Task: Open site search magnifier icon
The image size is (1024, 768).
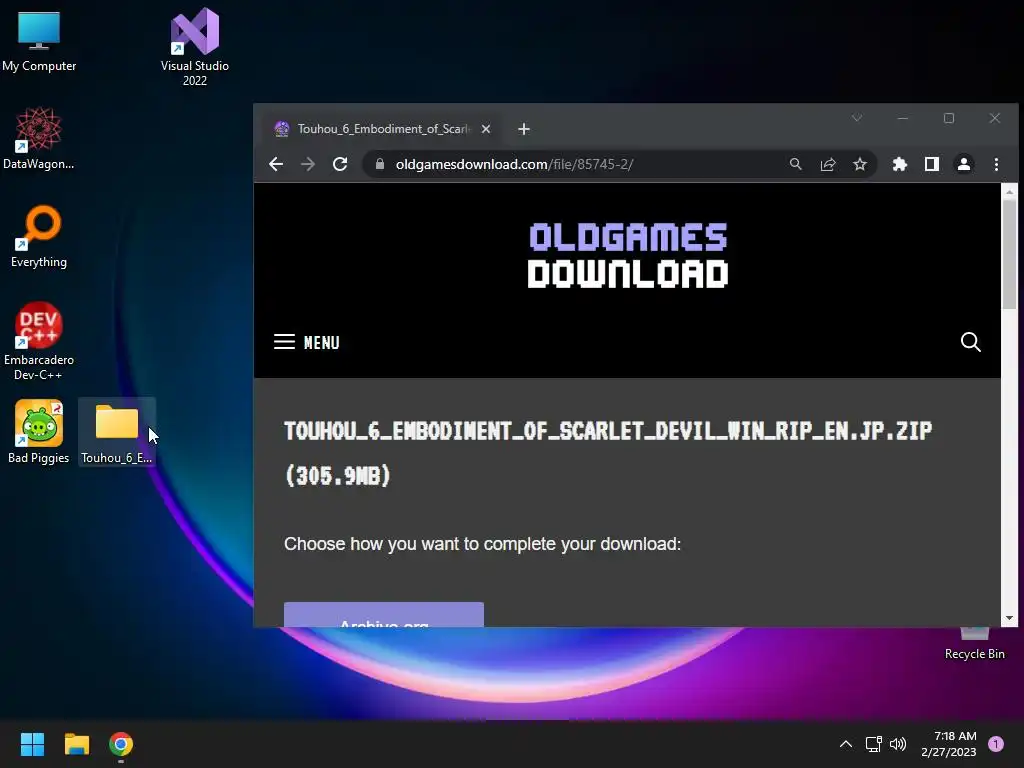Action: click(x=970, y=342)
